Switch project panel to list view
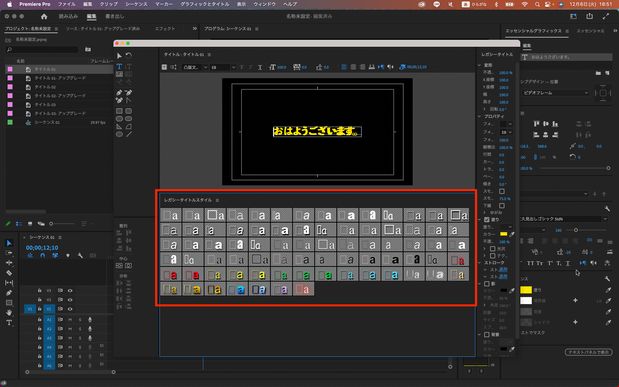Viewport: 619px width, 387px height. coord(19,224)
